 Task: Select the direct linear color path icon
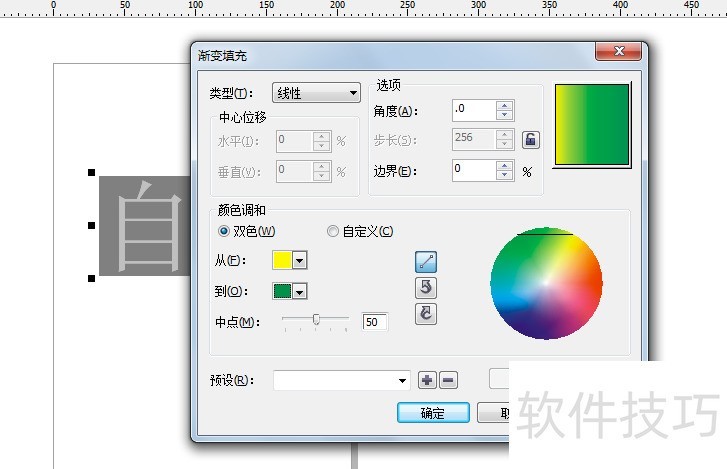pos(426,262)
